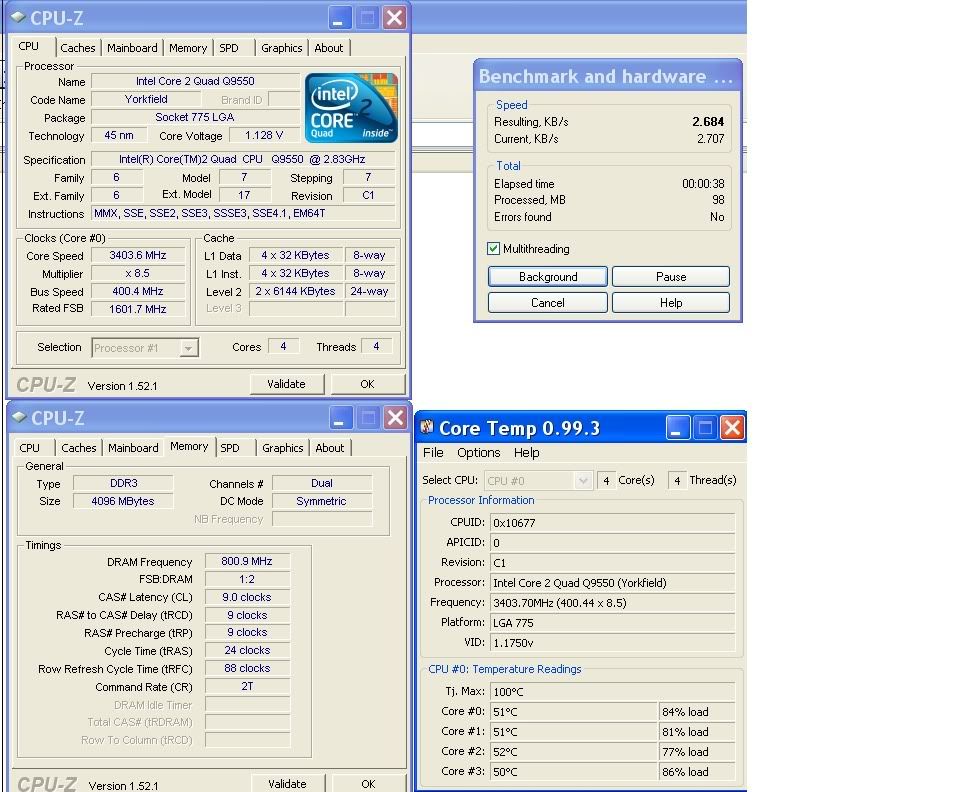Pause the running benchmark
This screenshot has height=792, width=960.
click(x=671, y=277)
